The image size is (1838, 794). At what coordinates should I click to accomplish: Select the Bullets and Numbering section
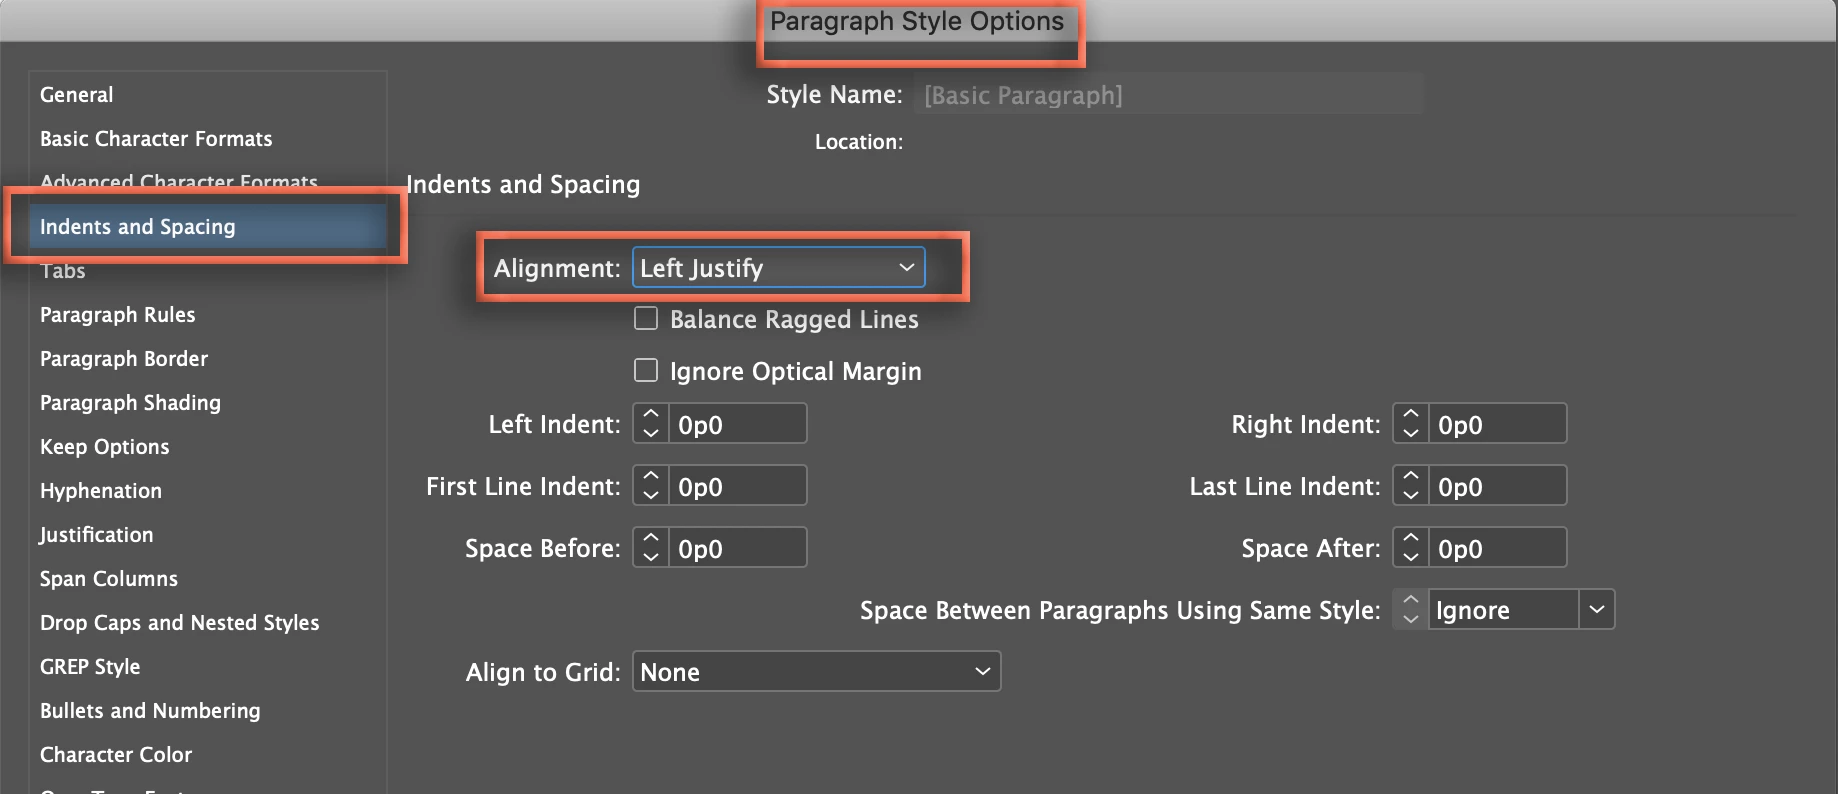(150, 711)
